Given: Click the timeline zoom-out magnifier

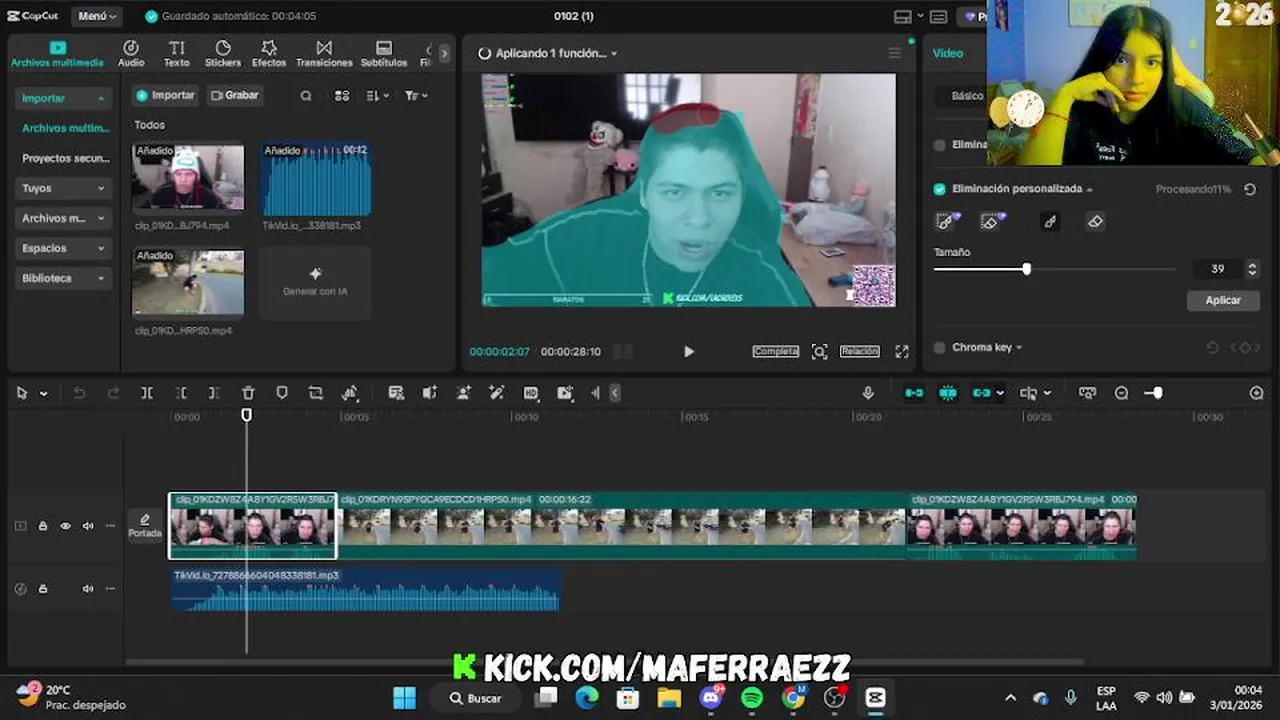Looking at the screenshot, I should 1122,393.
